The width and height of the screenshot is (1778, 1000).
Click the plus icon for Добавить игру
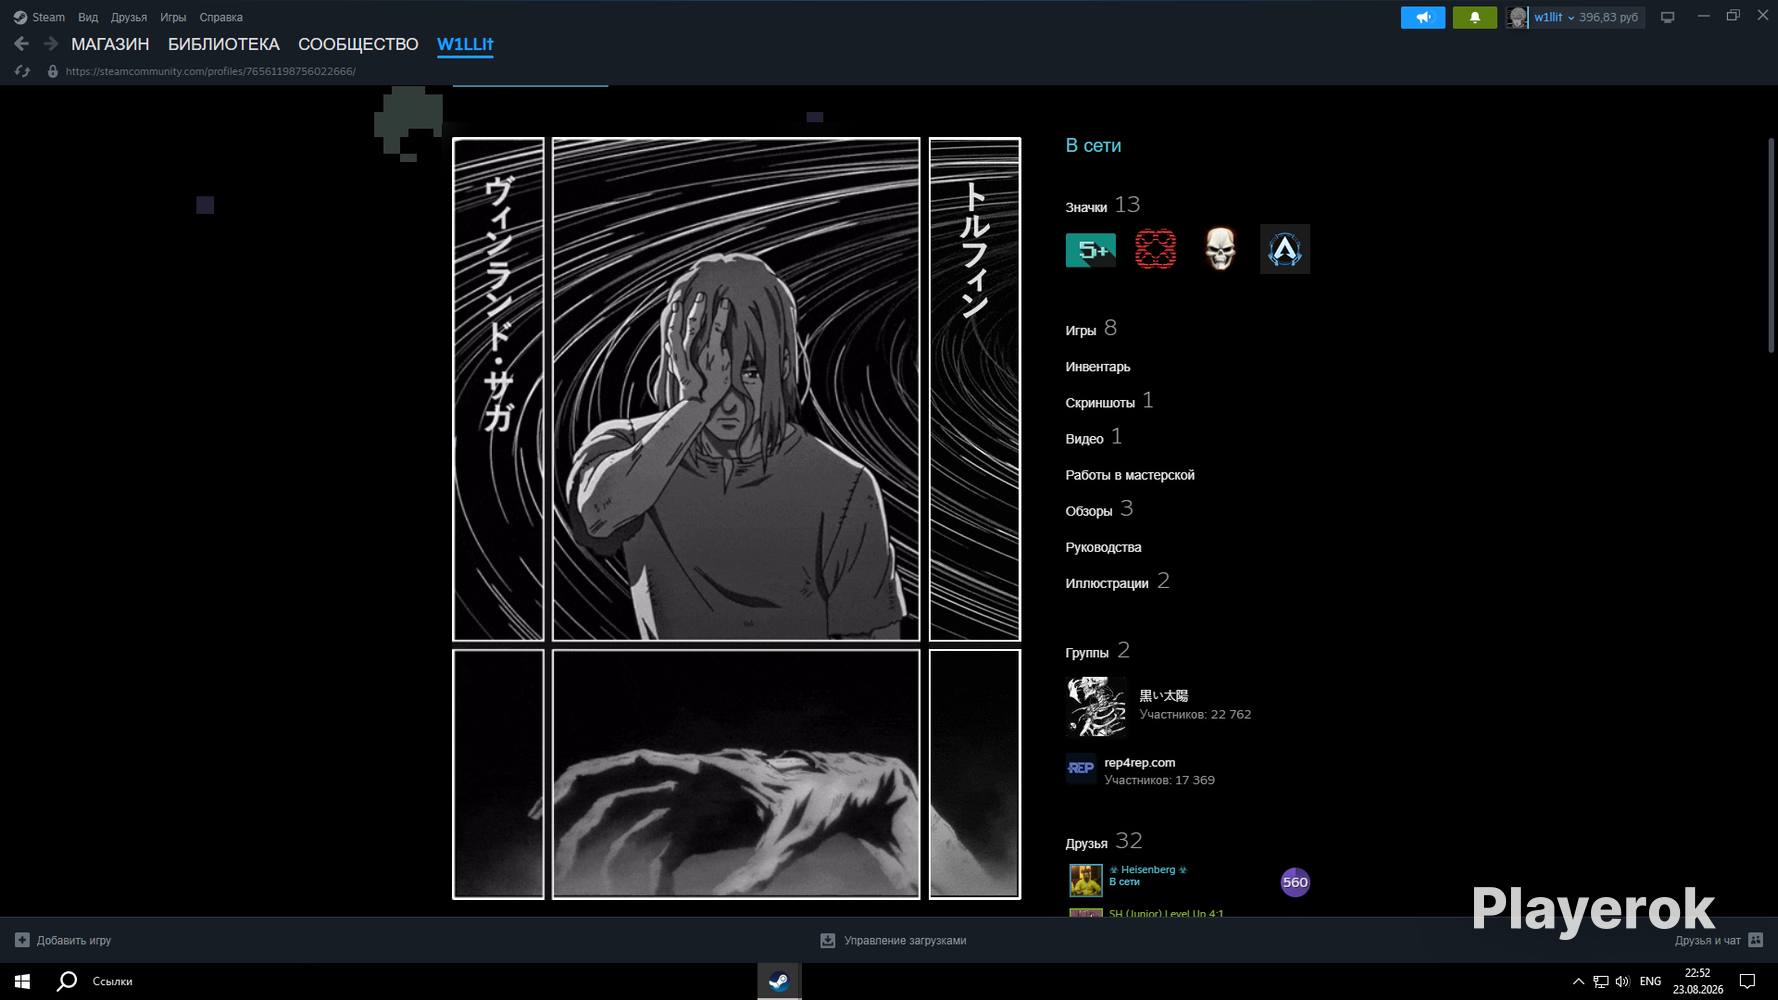[22, 940]
